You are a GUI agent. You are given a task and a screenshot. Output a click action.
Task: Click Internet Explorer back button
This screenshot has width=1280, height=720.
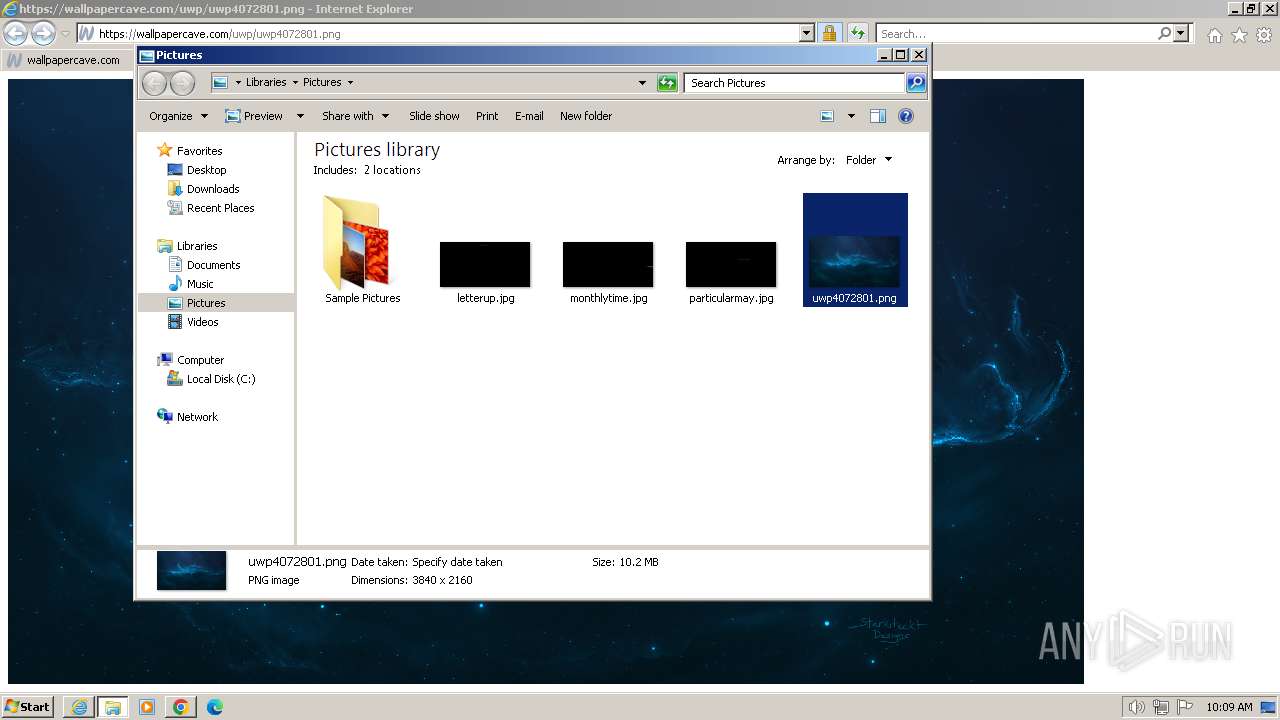click(x=16, y=33)
